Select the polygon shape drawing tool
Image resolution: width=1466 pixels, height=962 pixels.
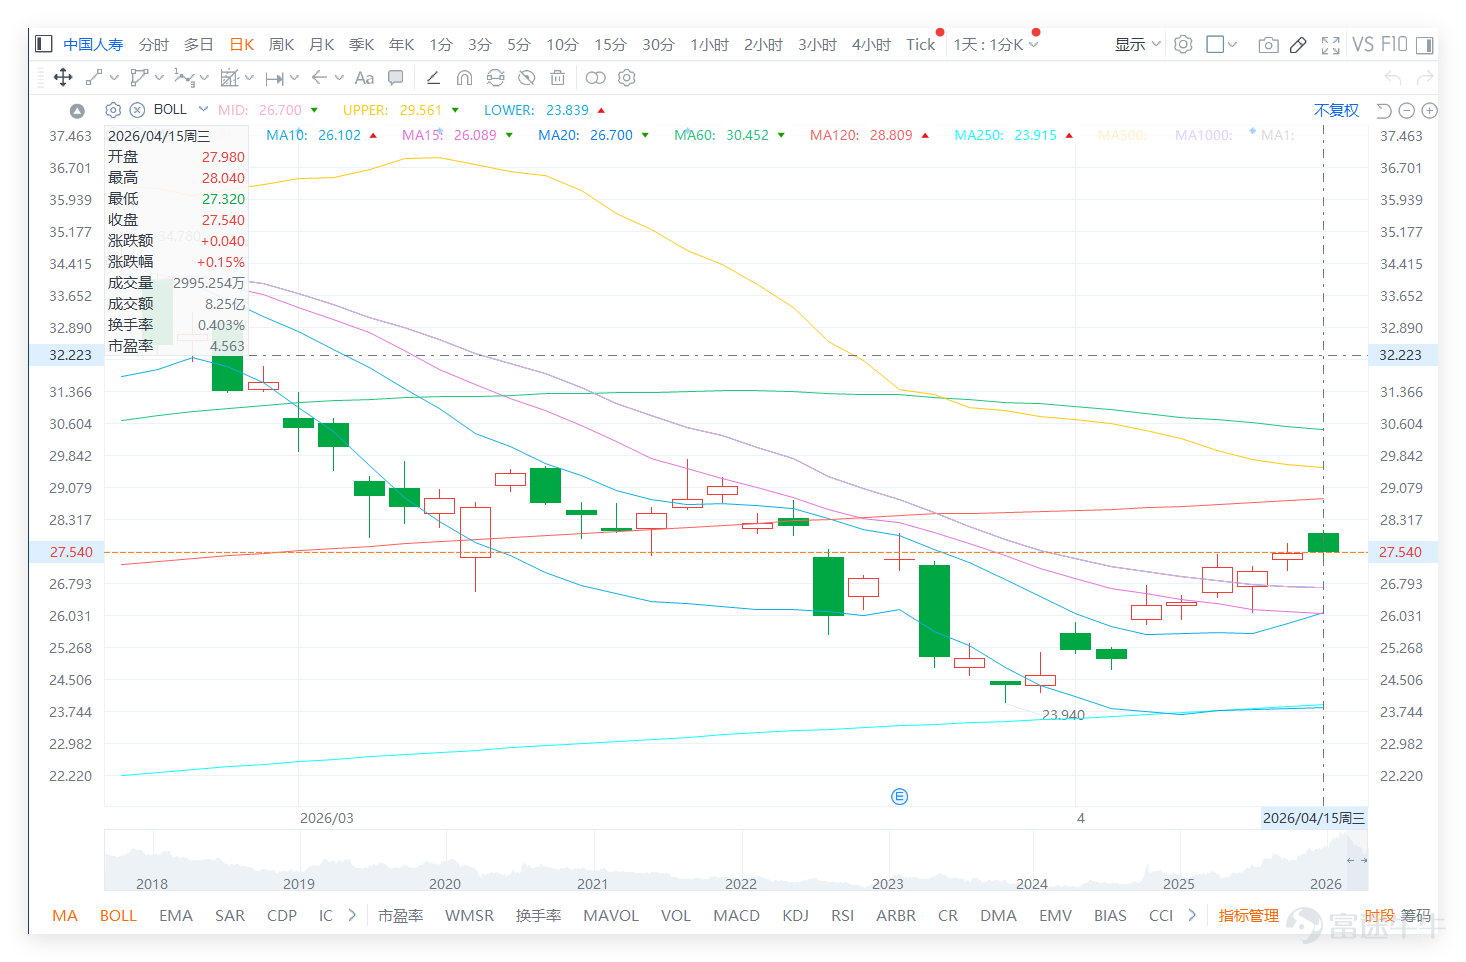click(x=139, y=77)
